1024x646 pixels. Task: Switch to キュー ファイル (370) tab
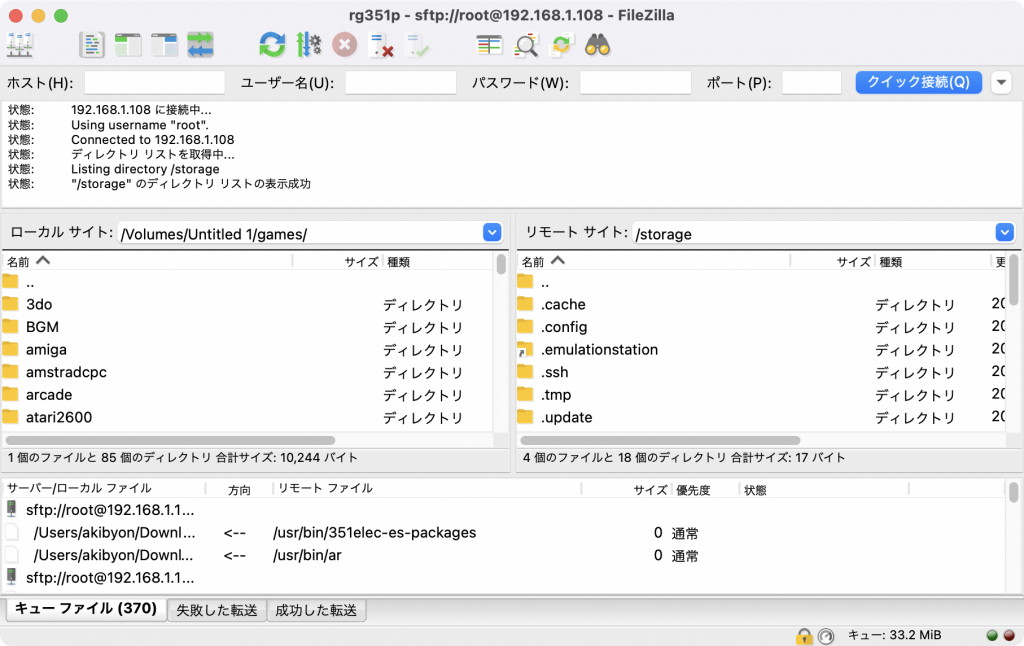(x=86, y=609)
